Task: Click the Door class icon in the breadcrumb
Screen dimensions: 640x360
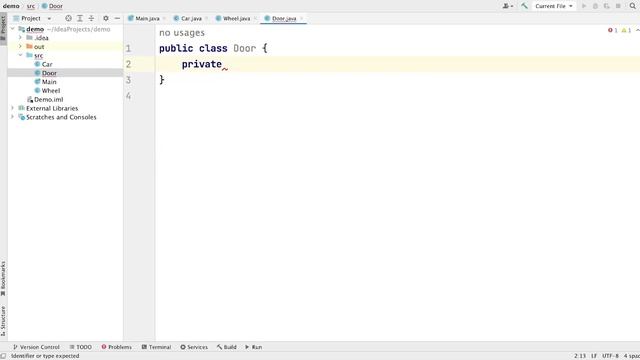Action: (x=44, y=6)
